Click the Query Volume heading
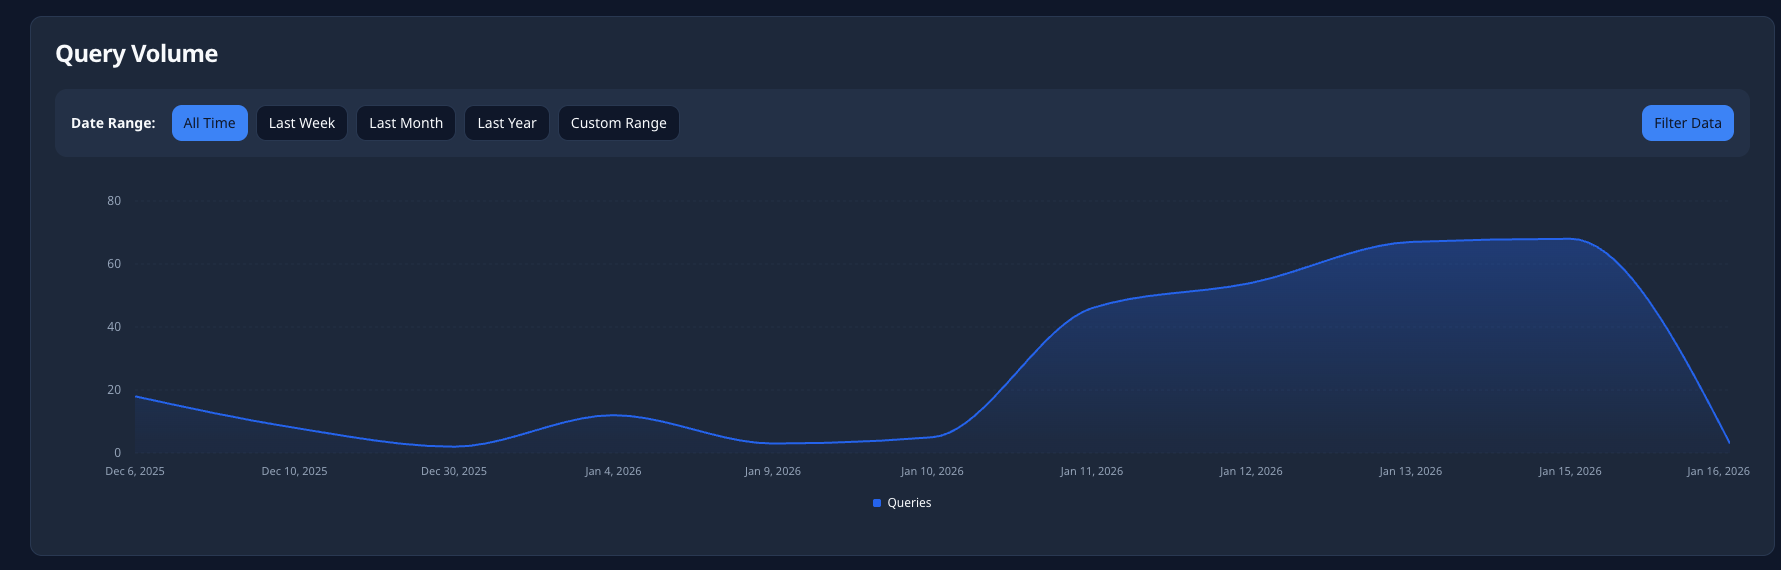 coord(136,54)
